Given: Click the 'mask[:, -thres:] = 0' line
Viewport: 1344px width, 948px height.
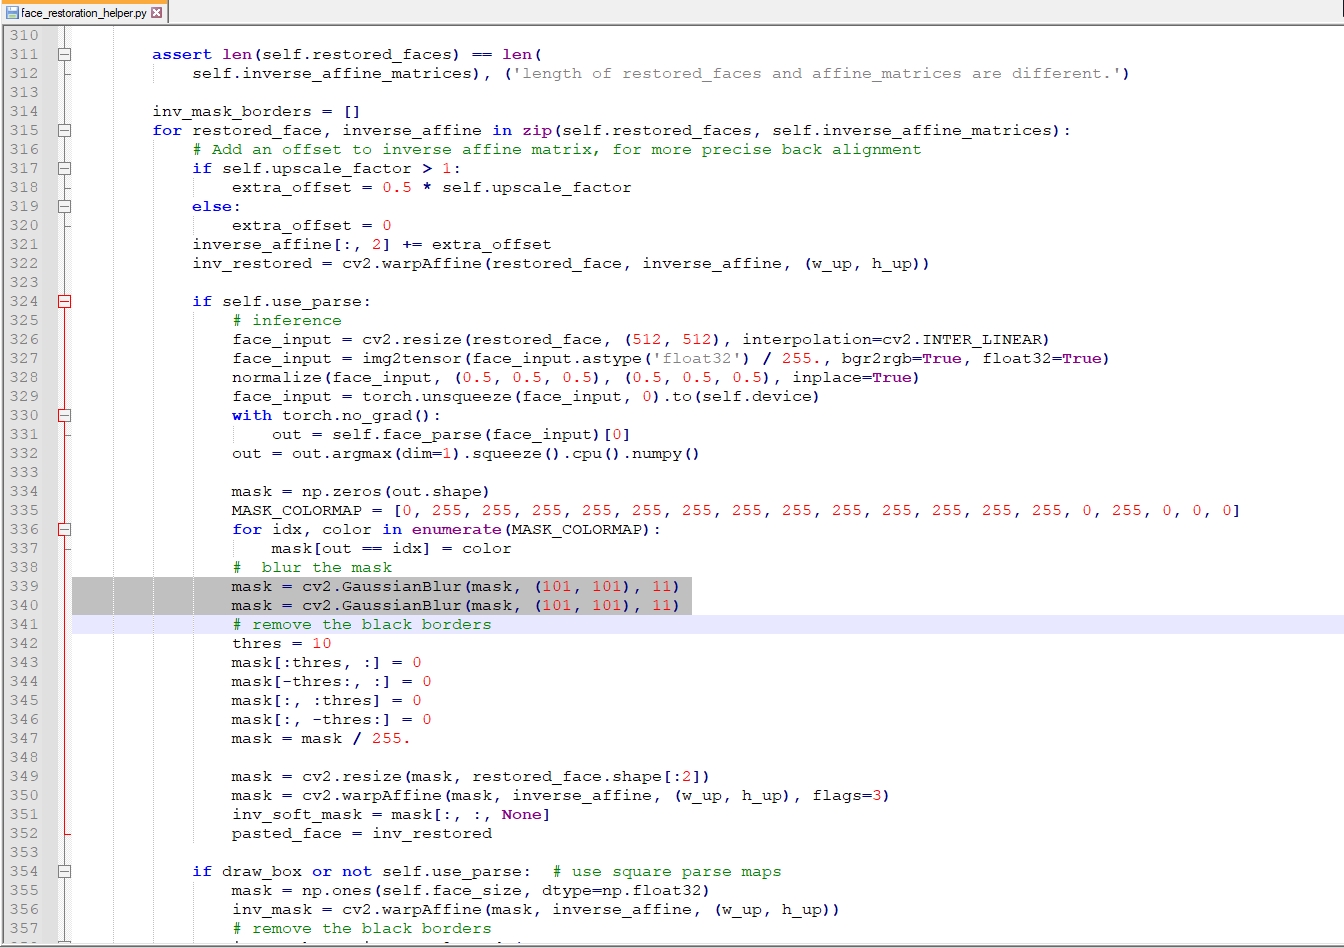Looking at the screenshot, I should (332, 720).
